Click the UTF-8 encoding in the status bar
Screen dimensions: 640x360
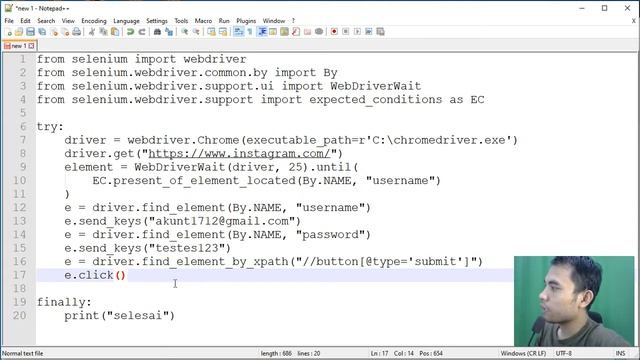coord(564,353)
